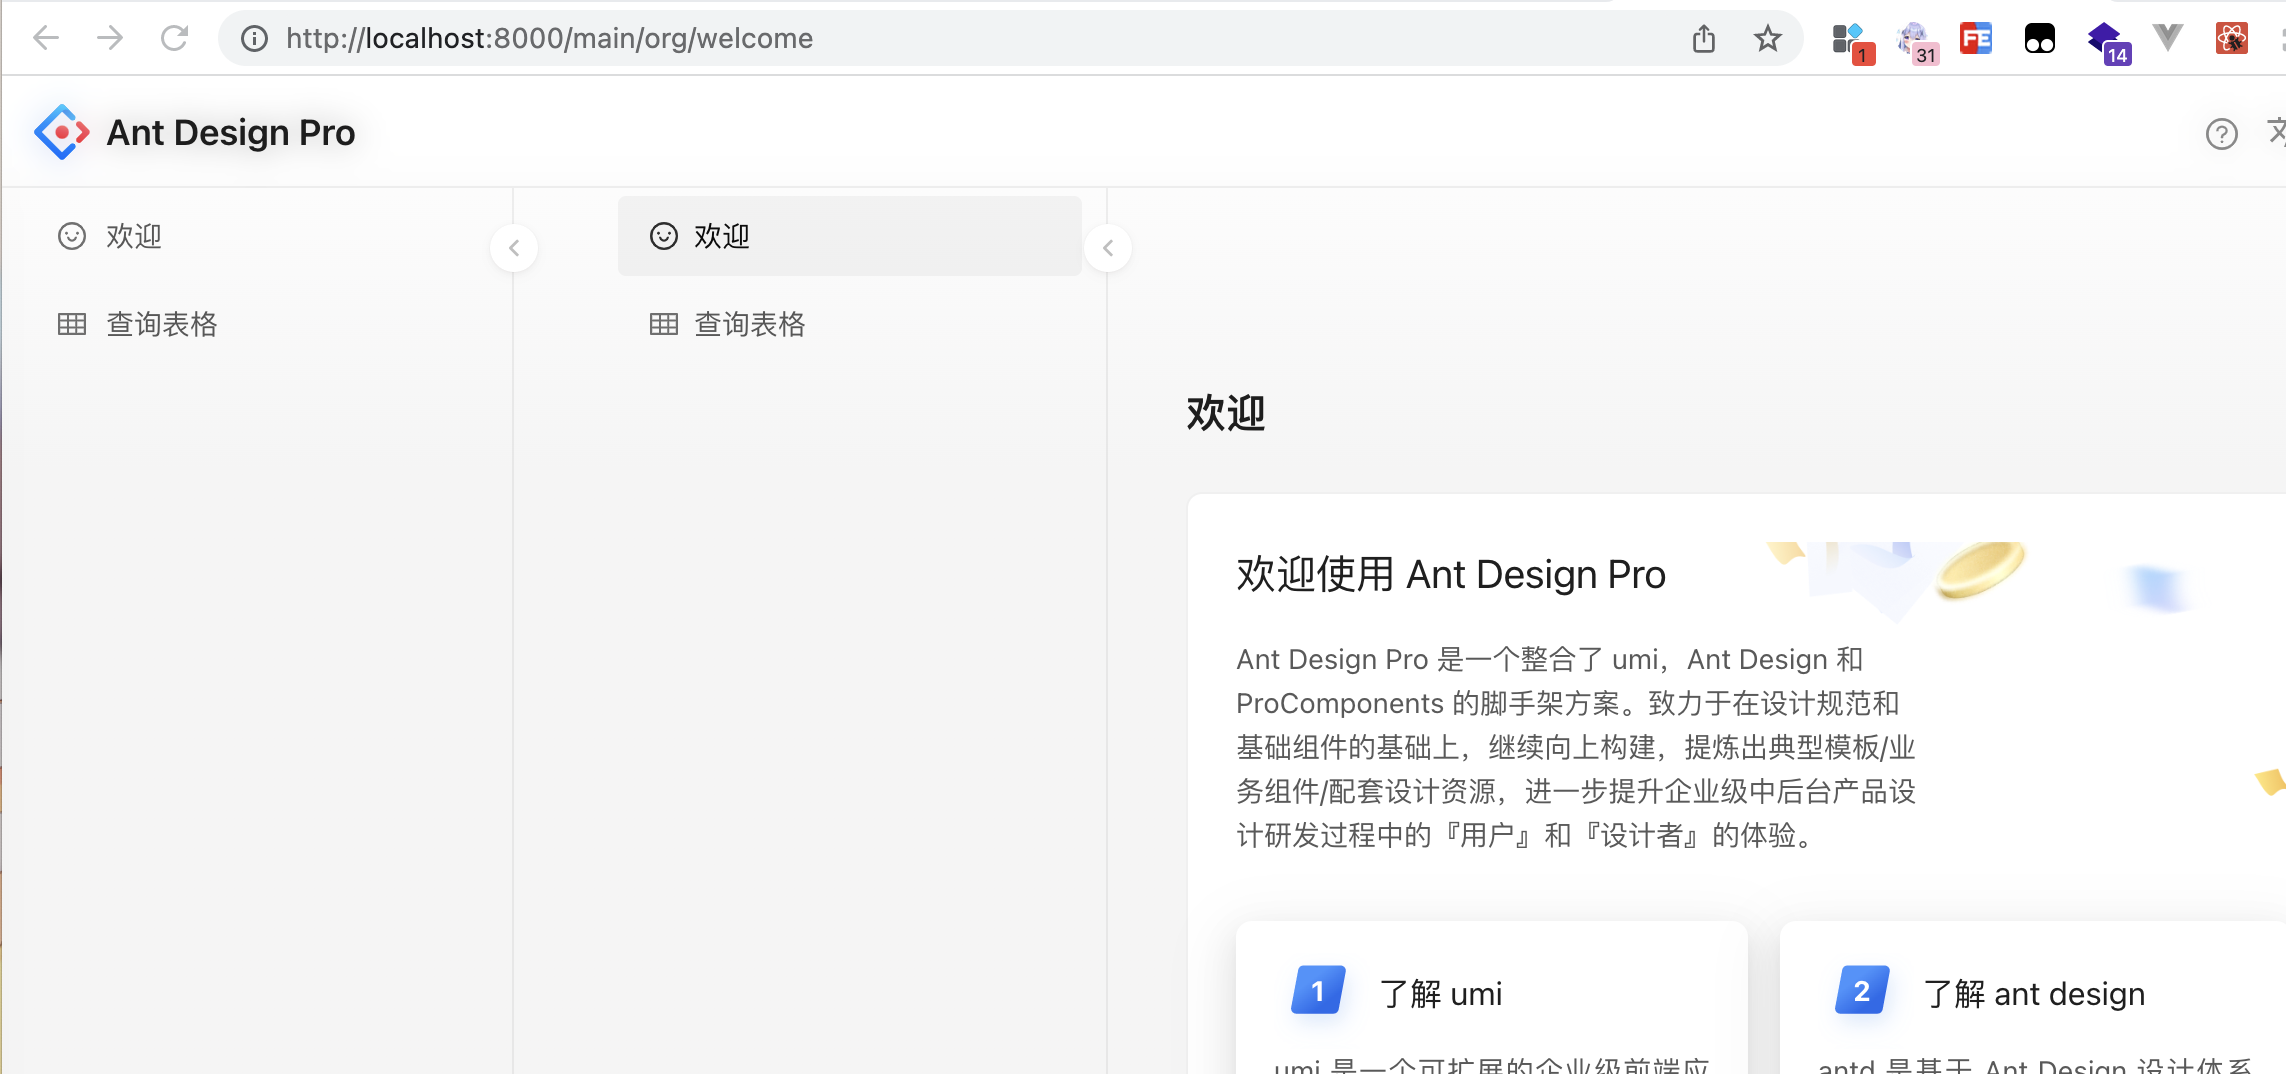The height and width of the screenshot is (1074, 2286).
Task: Click table icon in second sidebar 查询表格
Action: (664, 324)
